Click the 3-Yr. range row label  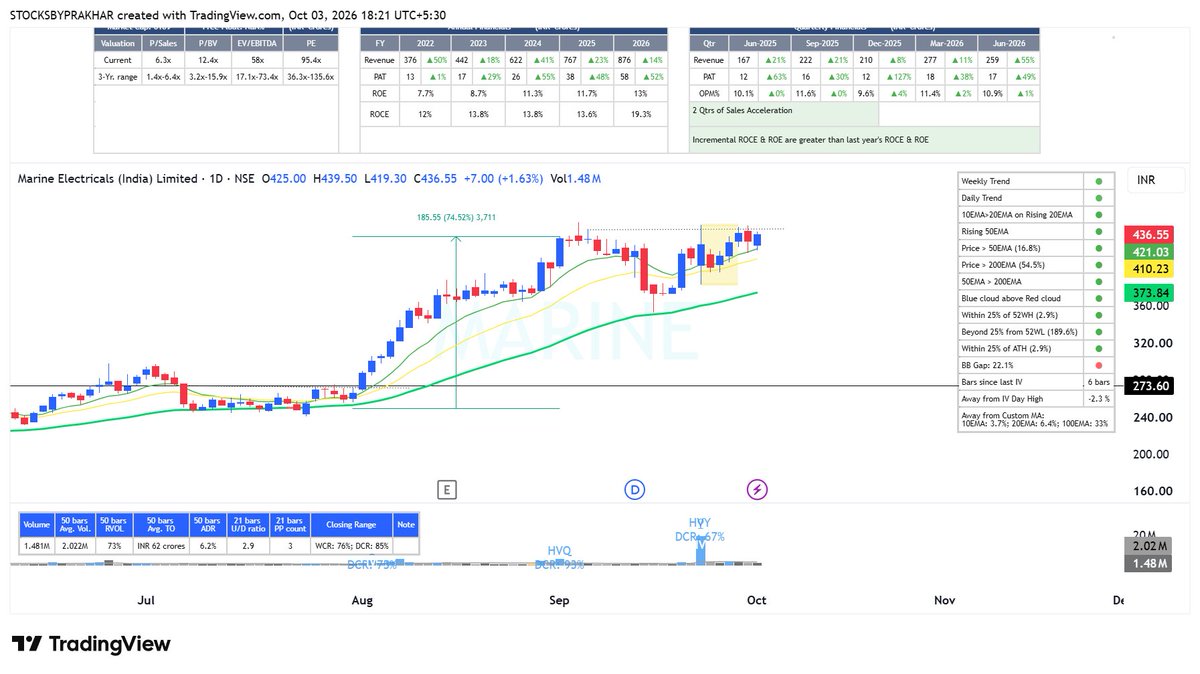(117, 76)
